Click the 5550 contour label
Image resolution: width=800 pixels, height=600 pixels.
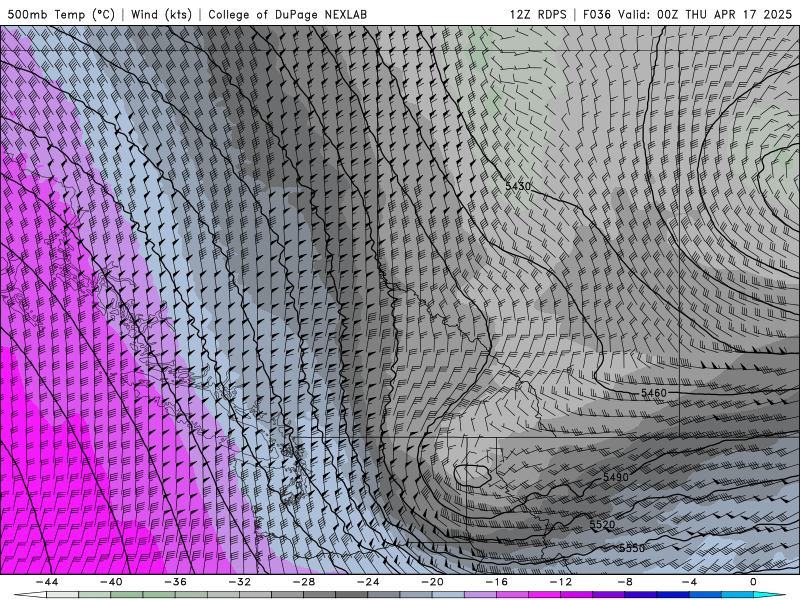(632, 548)
